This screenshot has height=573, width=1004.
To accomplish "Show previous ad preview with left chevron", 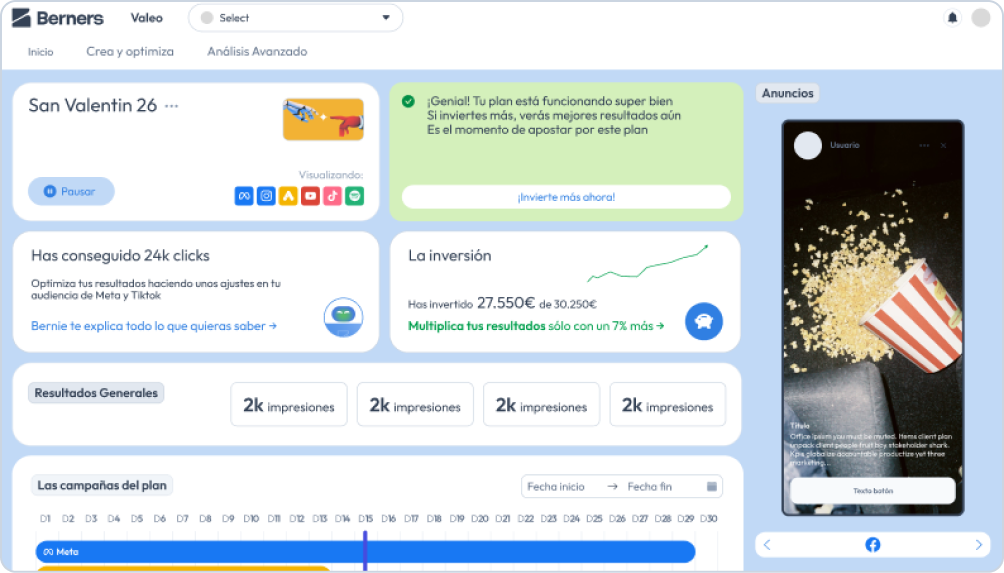I will pyautogui.click(x=767, y=545).
